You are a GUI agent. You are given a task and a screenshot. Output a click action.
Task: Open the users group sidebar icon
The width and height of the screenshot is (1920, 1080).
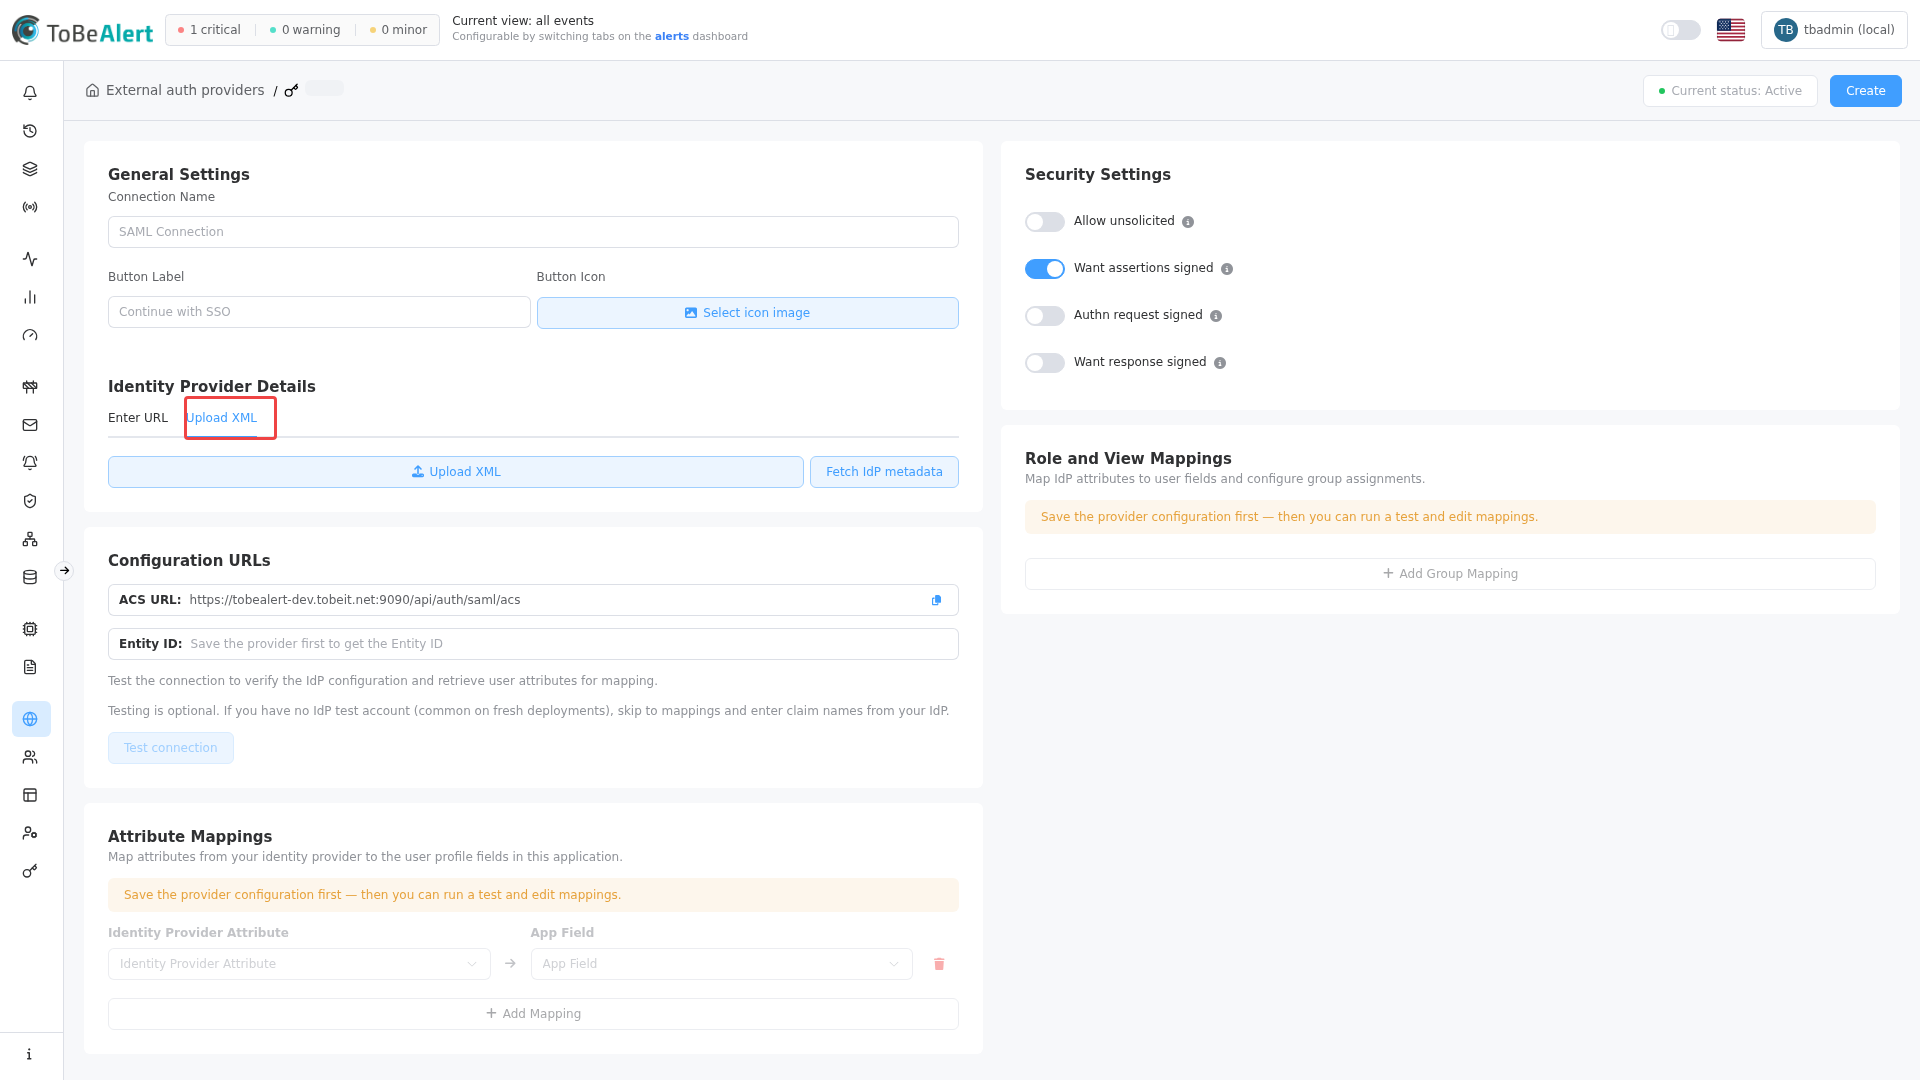(x=30, y=757)
